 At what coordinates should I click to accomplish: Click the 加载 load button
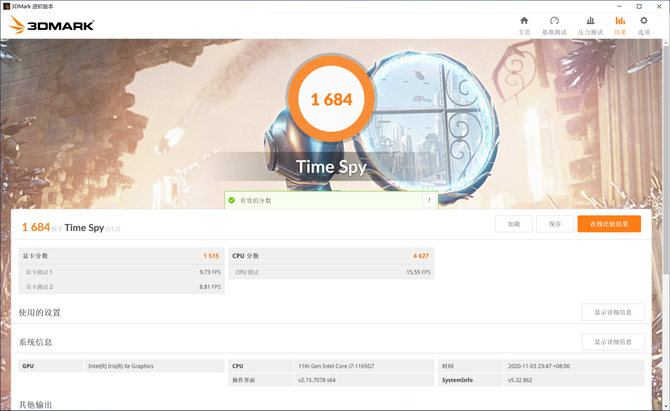tap(513, 224)
